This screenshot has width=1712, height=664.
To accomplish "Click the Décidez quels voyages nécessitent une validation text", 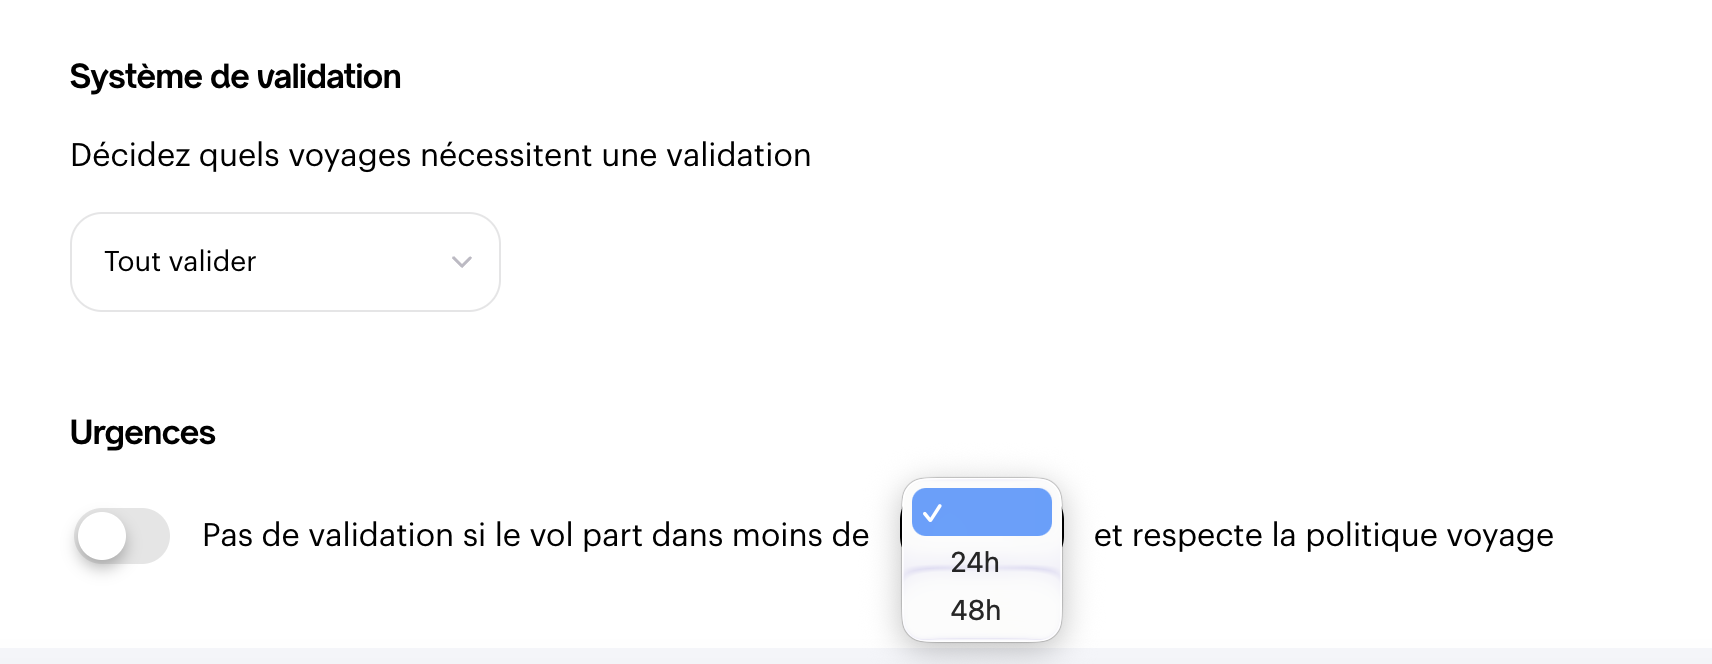I will 440,156.
